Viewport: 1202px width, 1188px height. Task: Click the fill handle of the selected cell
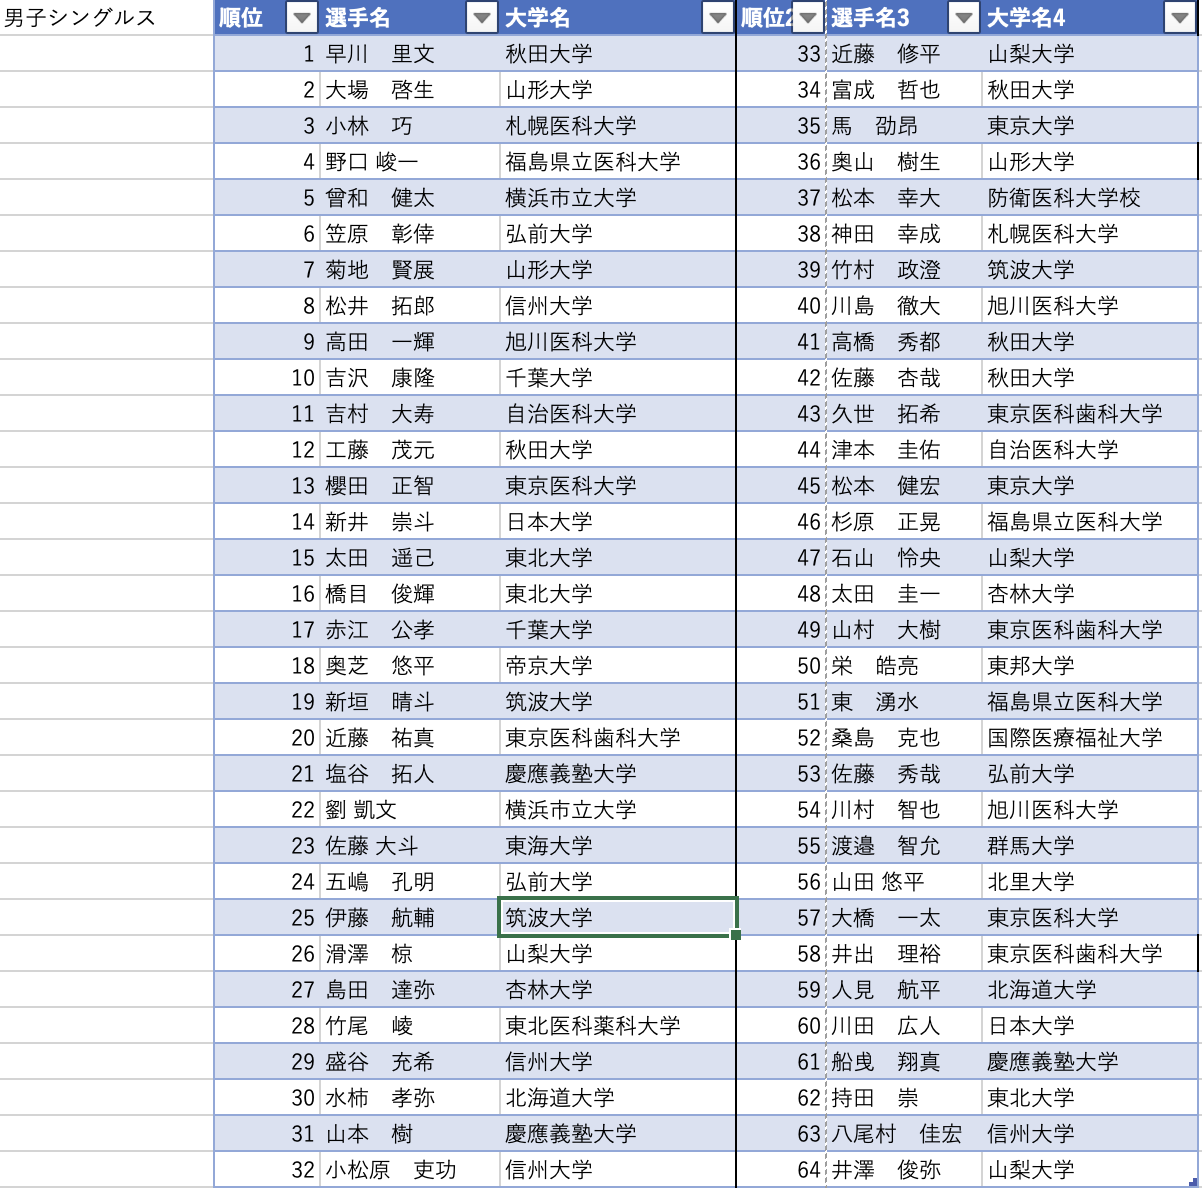click(736, 935)
